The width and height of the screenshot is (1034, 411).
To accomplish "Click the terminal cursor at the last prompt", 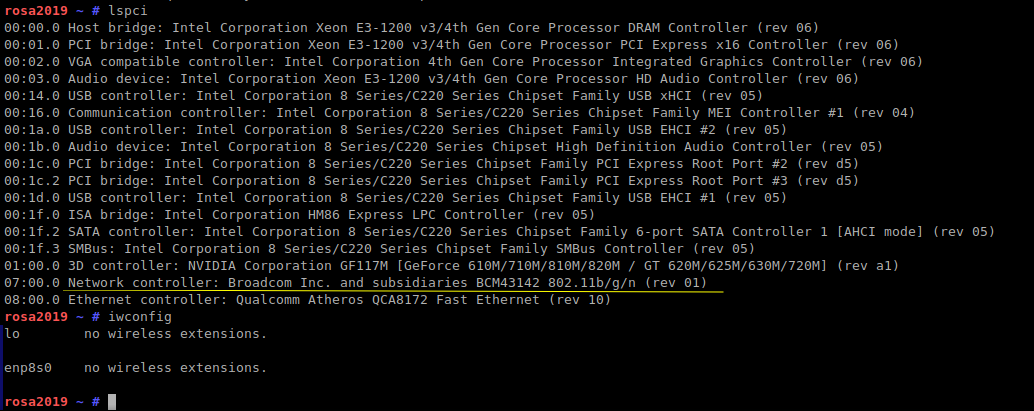I will click(113, 402).
